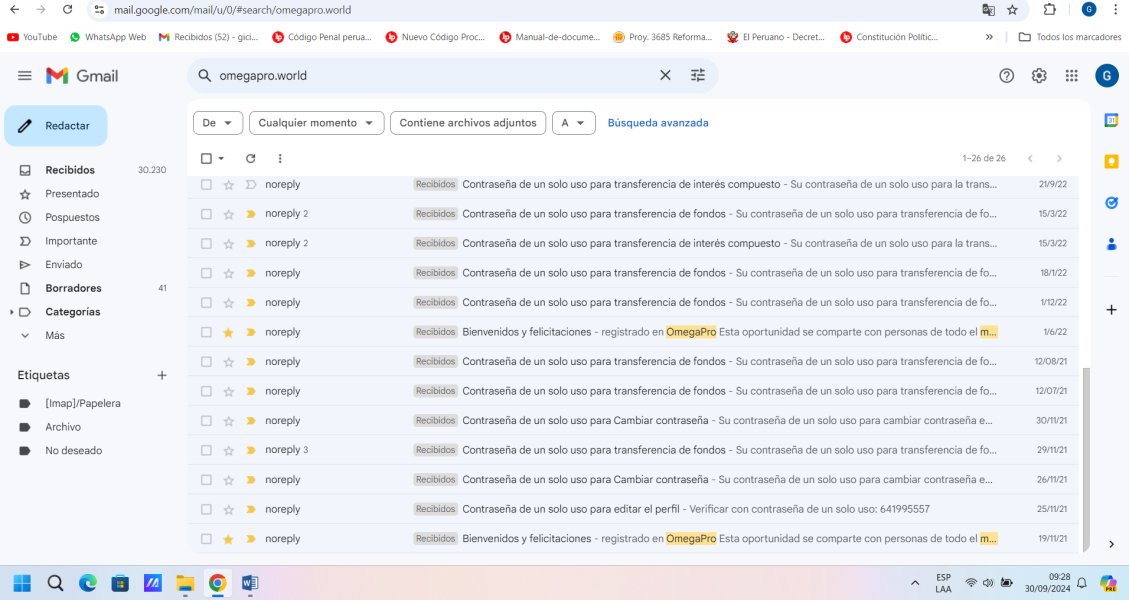Viewport: 1129px width, 600px height.
Task: Tick the checkbox of the 12/08/21 email
Action: pyautogui.click(x=207, y=362)
